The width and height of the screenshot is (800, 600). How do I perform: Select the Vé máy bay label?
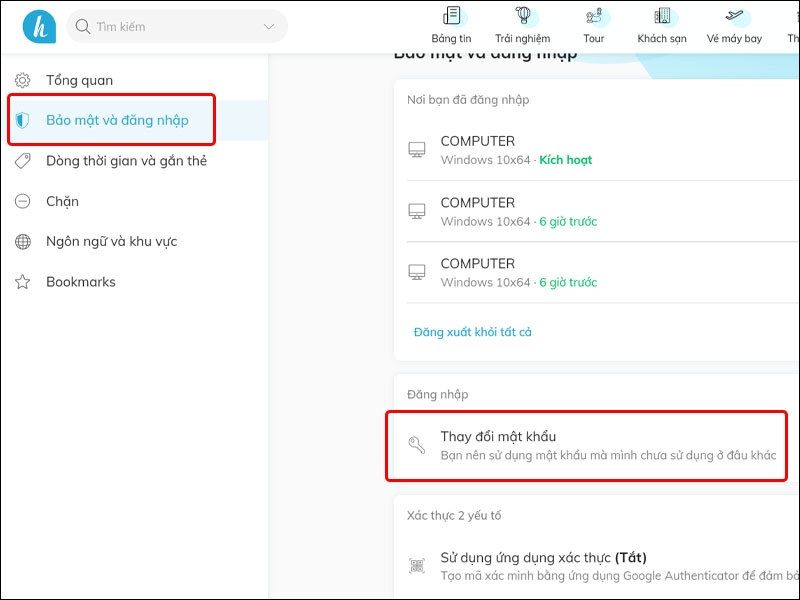(x=734, y=39)
